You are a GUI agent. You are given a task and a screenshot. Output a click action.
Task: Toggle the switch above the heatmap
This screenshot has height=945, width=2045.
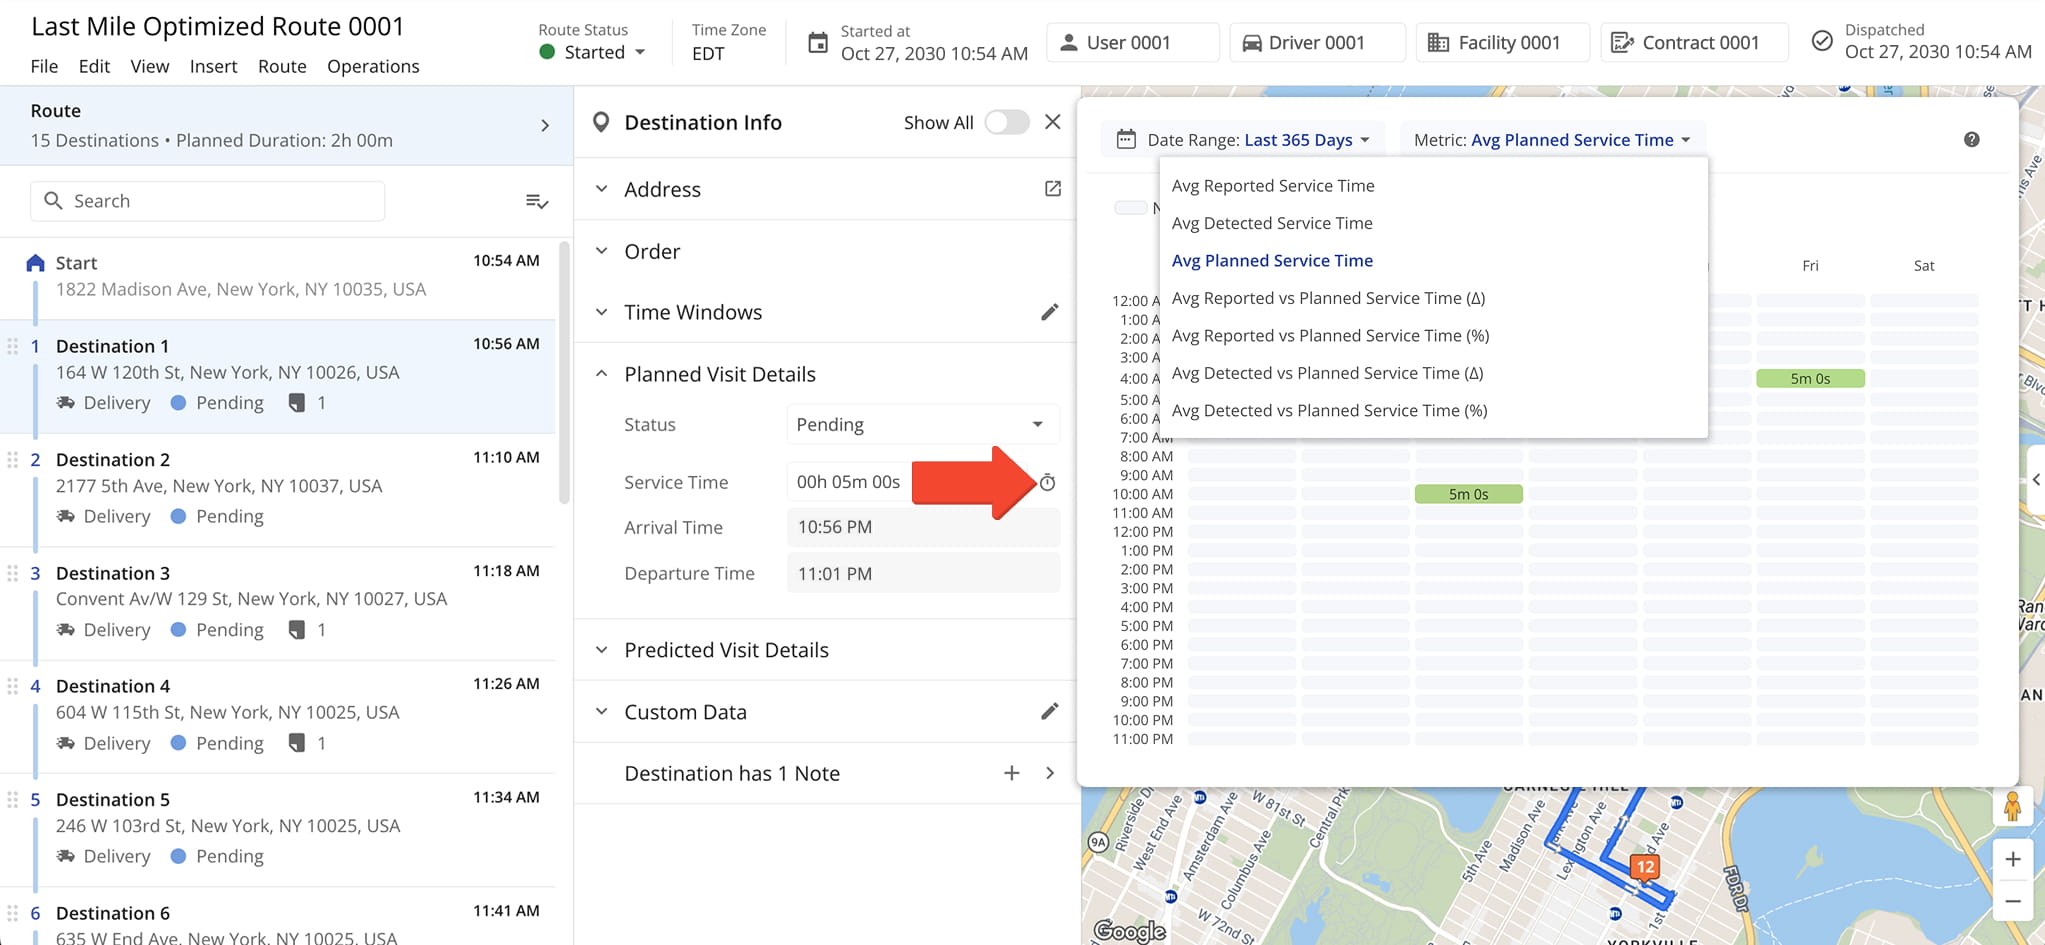click(x=1131, y=208)
